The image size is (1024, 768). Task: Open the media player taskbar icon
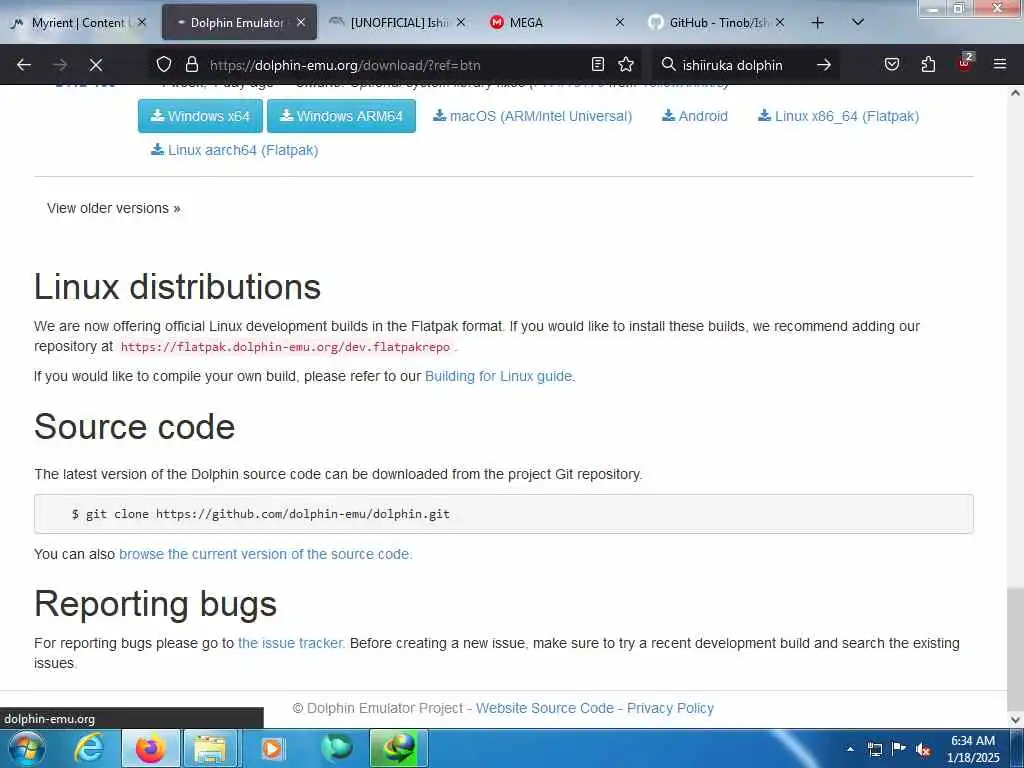272,748
